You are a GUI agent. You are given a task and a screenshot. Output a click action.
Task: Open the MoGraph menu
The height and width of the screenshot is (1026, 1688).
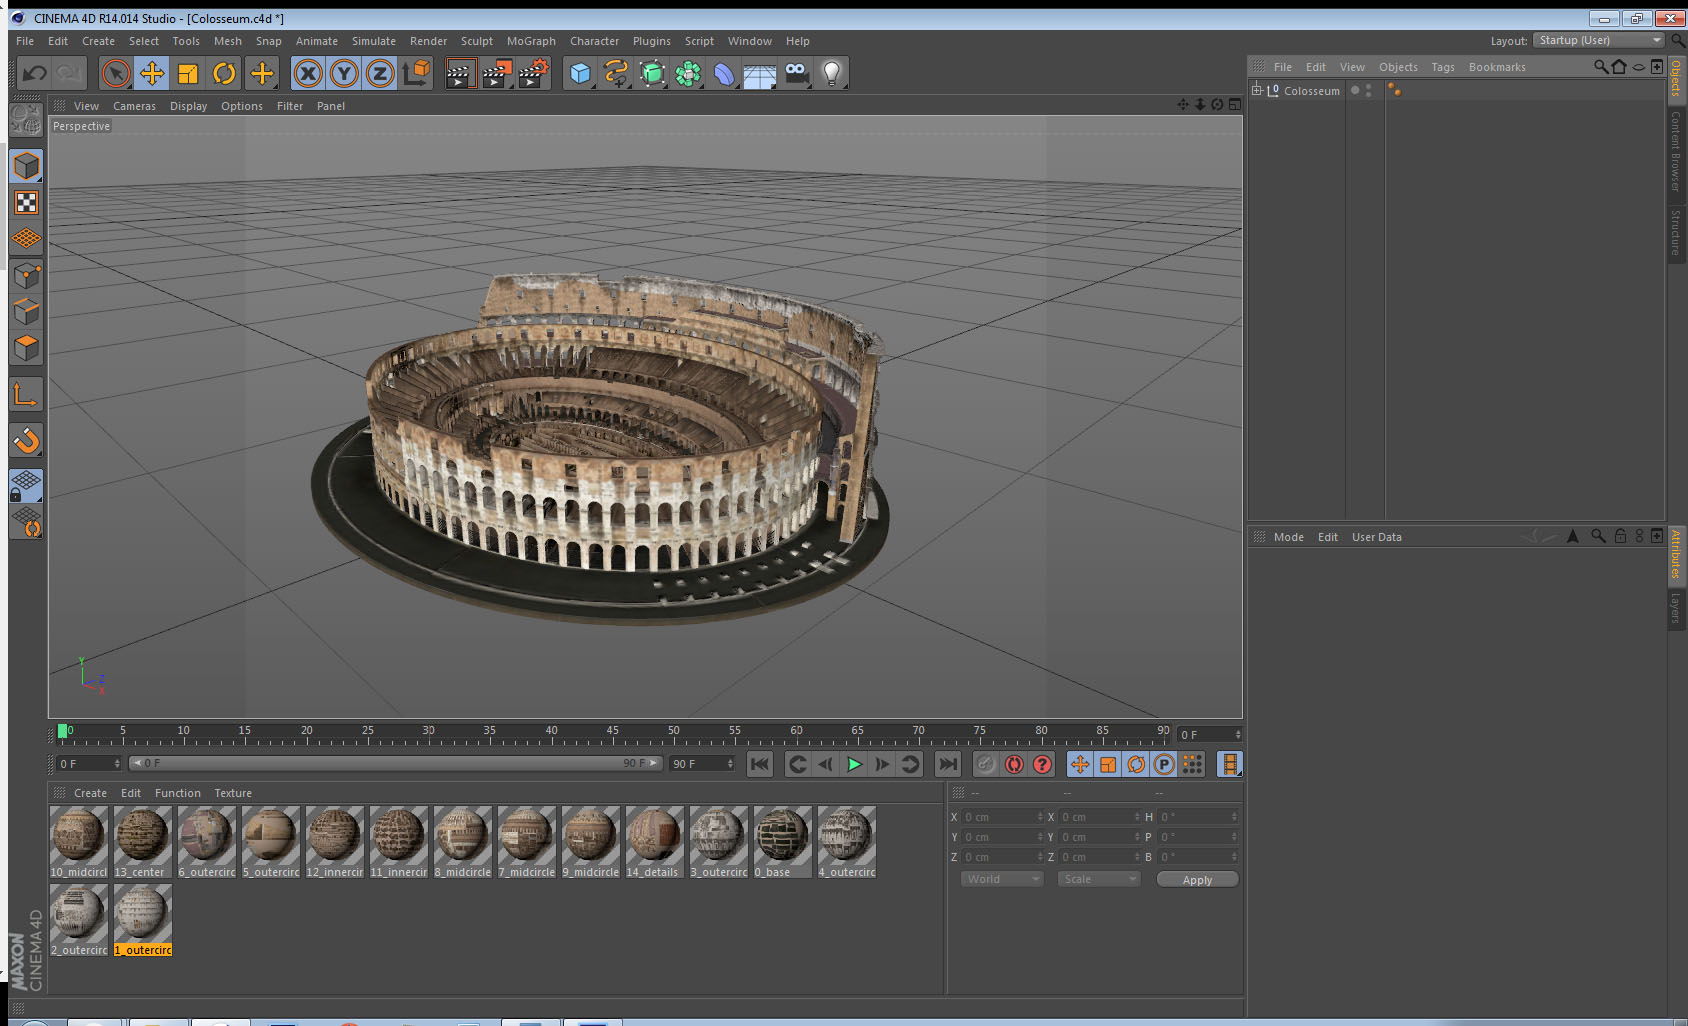coord(531,41)
